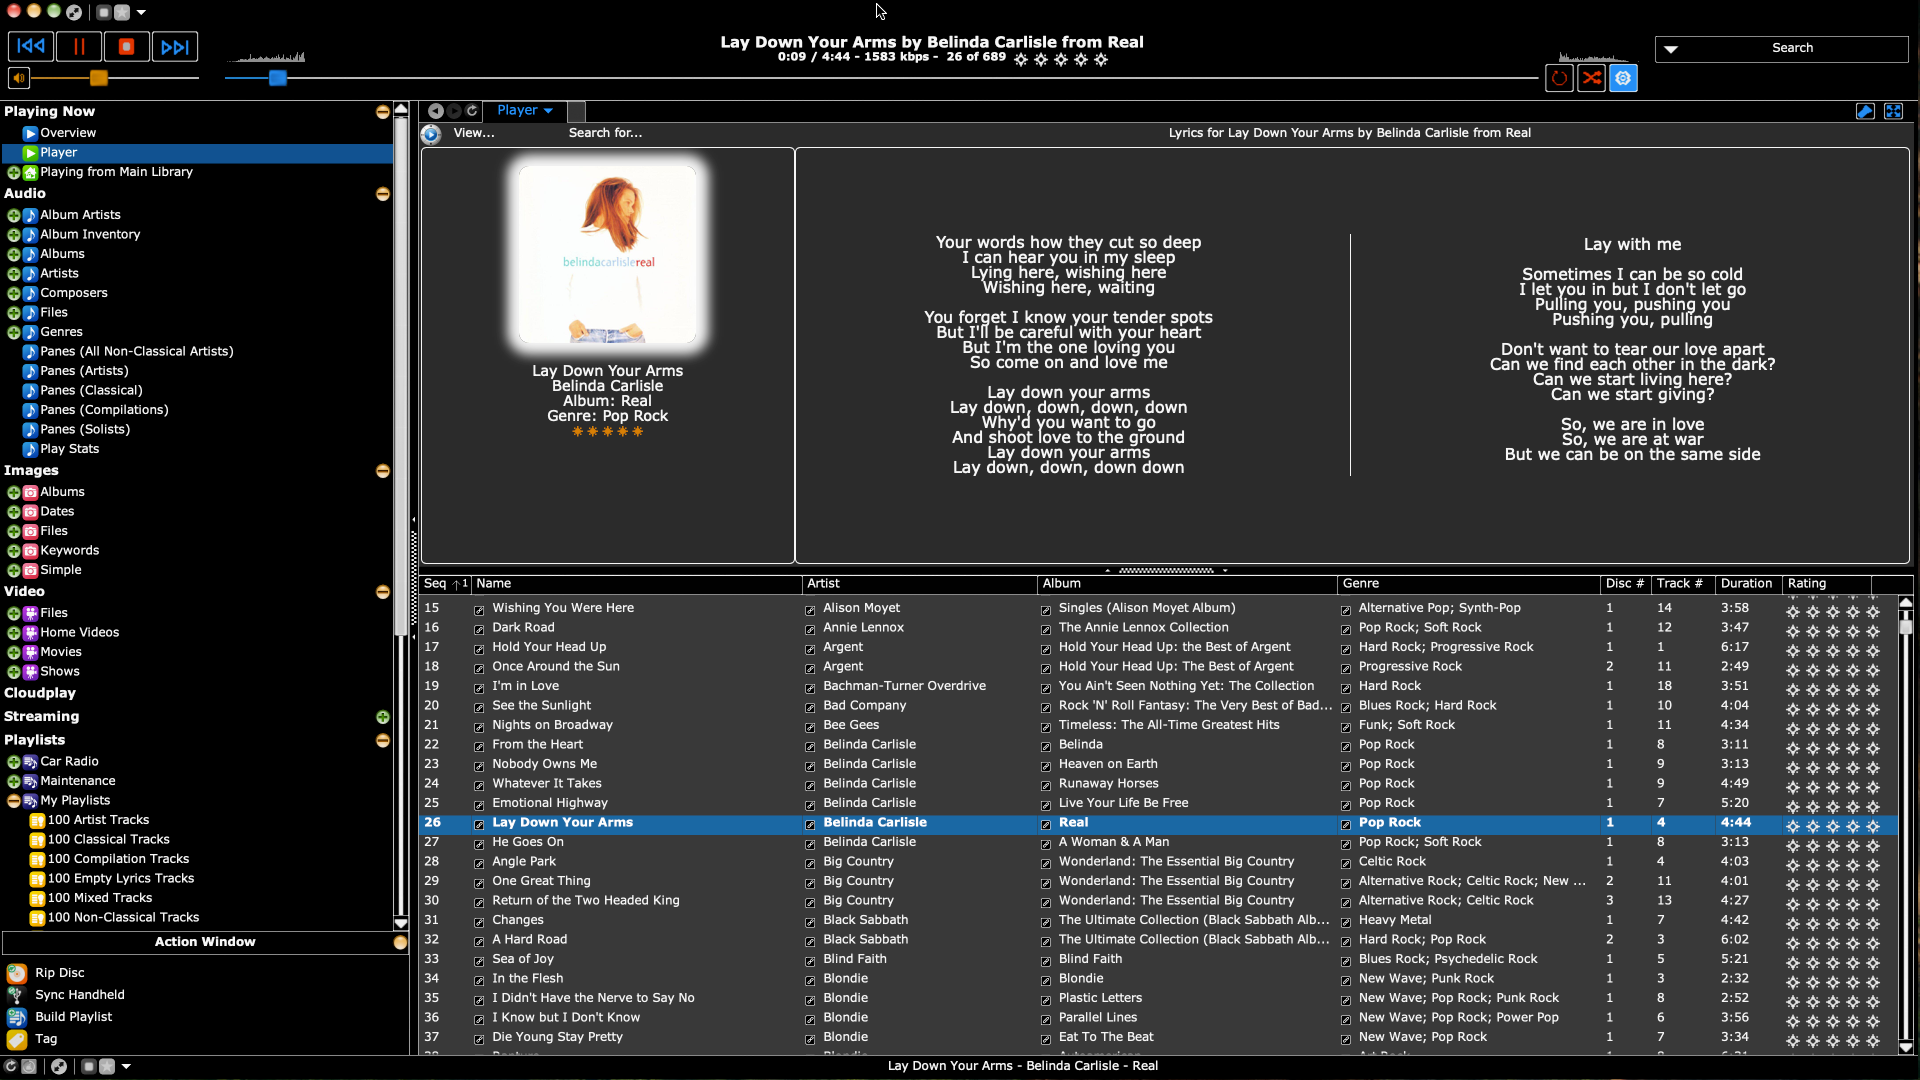The image size is (1920, 1080).
Task: Select Overview under Playing Now
Action: point(68,133)
